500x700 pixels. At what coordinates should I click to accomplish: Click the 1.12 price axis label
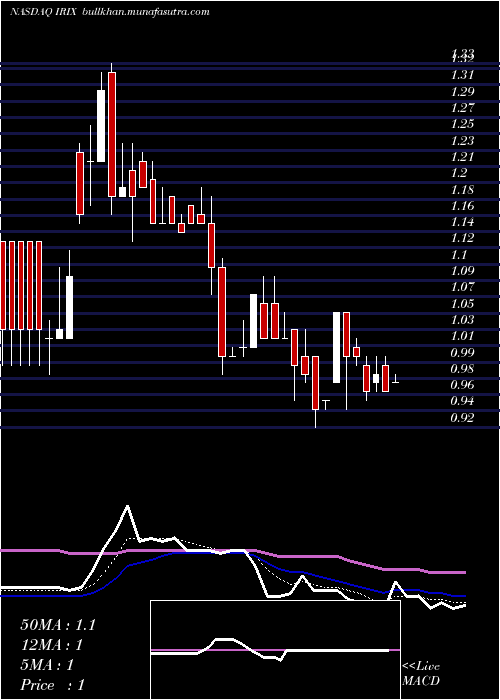(x=462, y=238)
